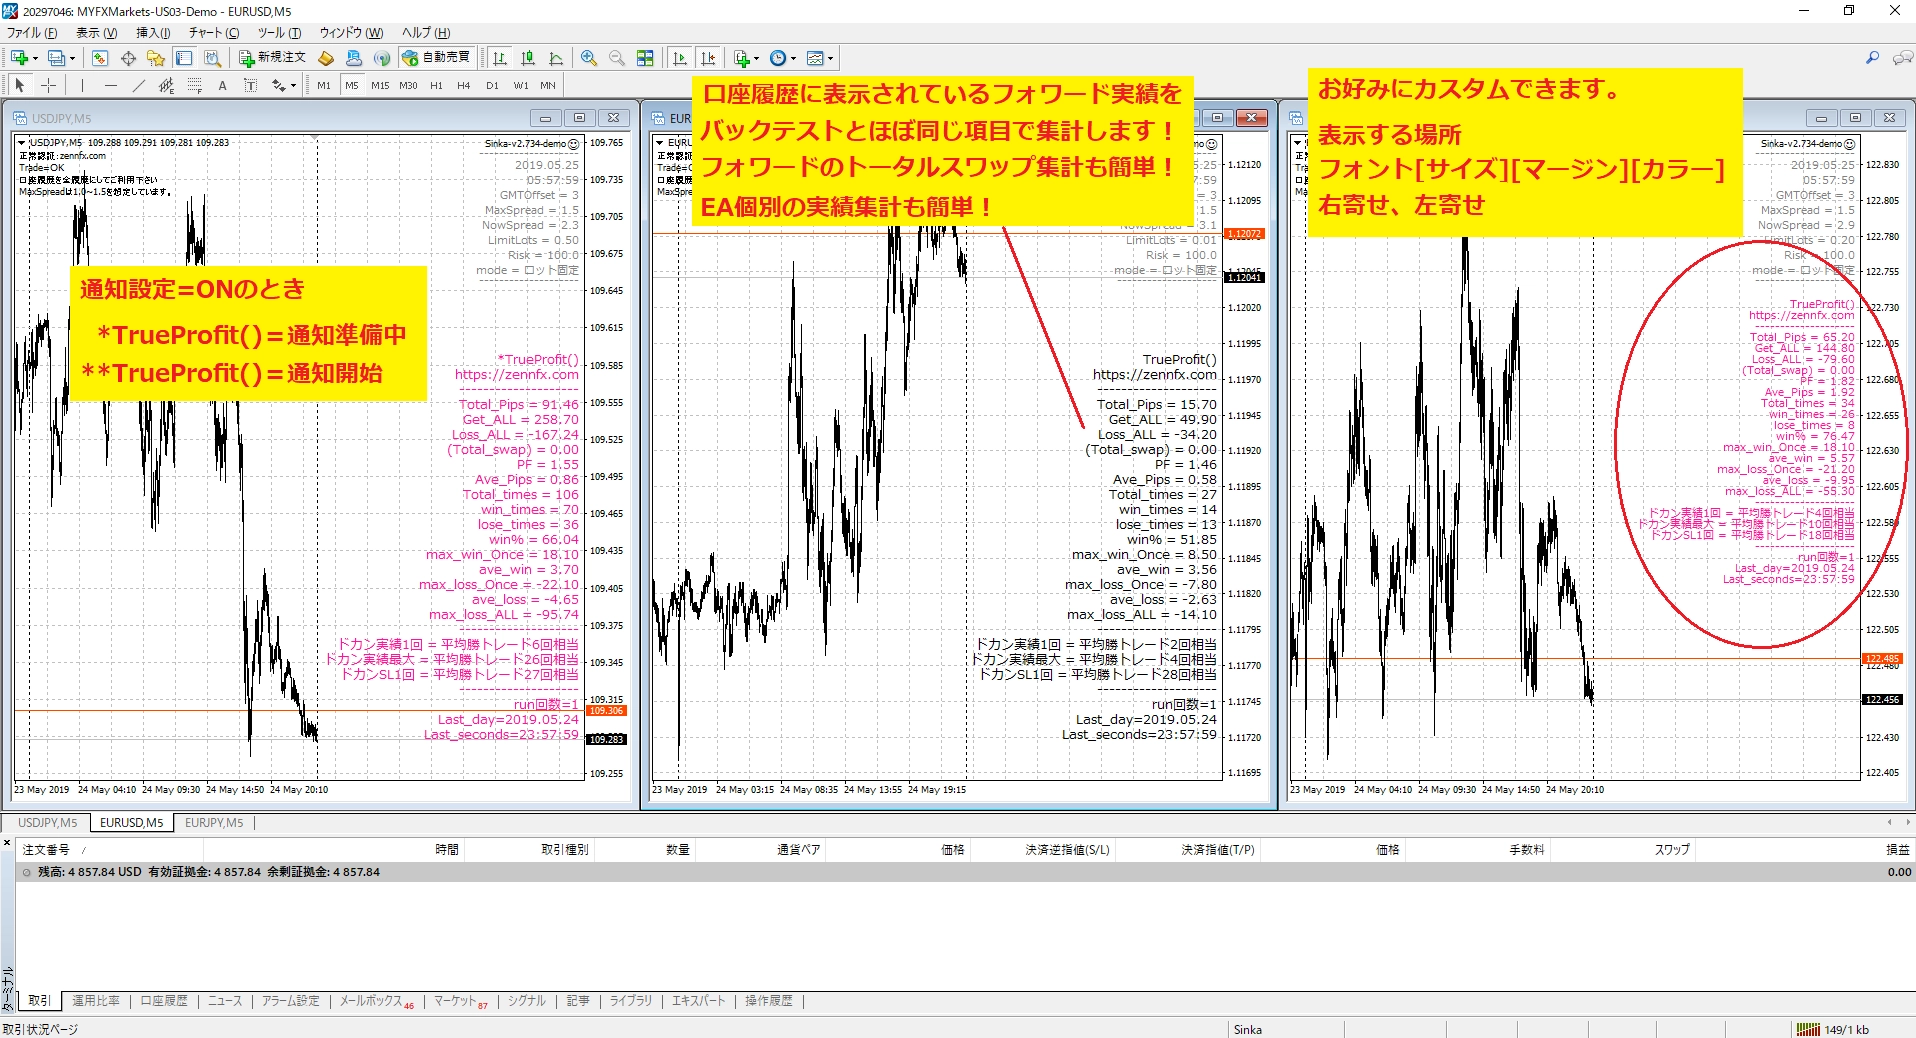
Task: Select the crosshair tool
Action: coord(48,85)
